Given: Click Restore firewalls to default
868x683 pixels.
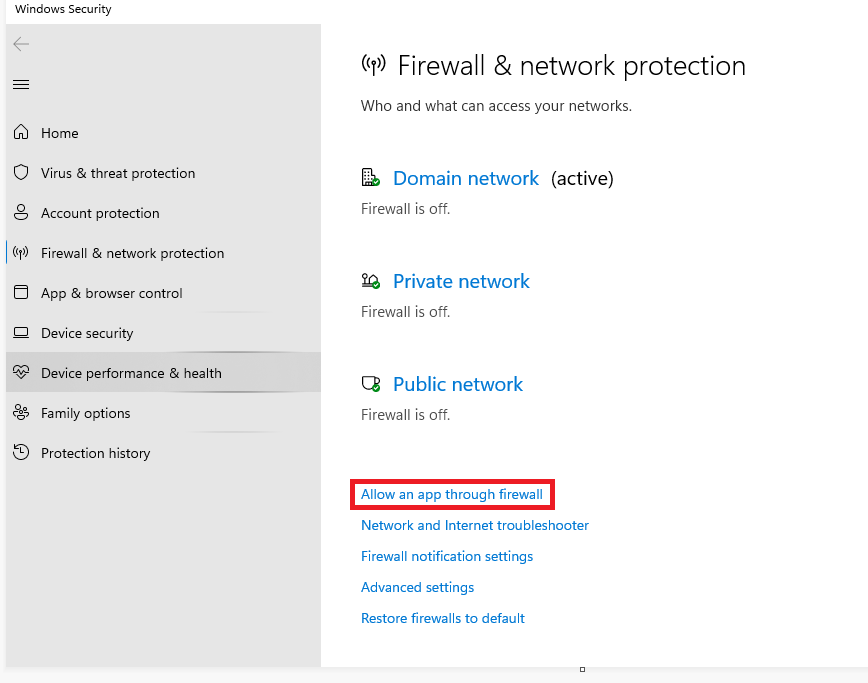Looking at the screenshot, I should tap(443, 618).
